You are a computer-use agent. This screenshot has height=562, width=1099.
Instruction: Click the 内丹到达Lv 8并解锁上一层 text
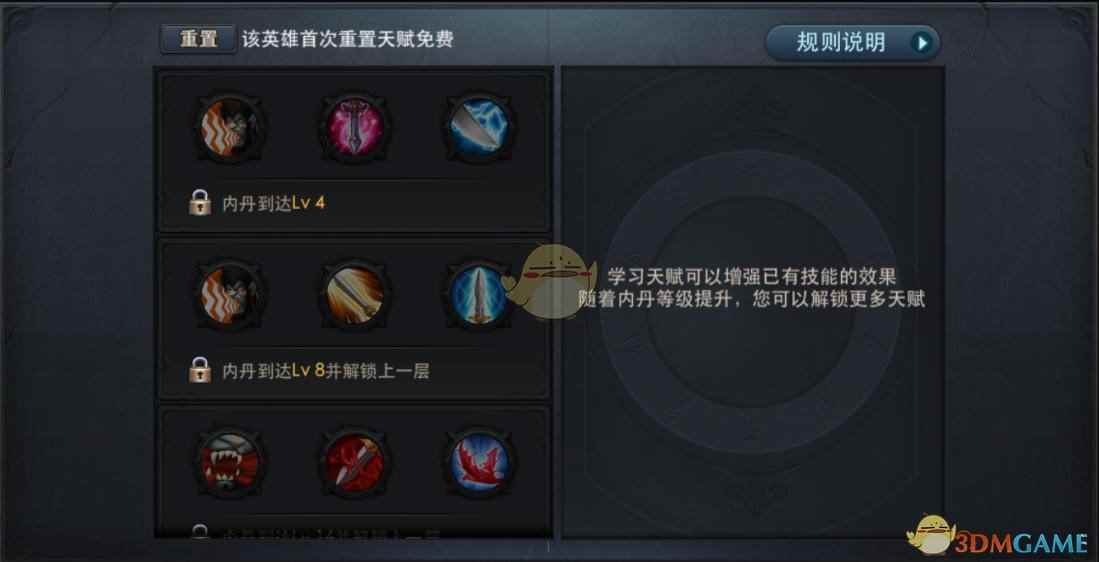[x=325, y=371]
